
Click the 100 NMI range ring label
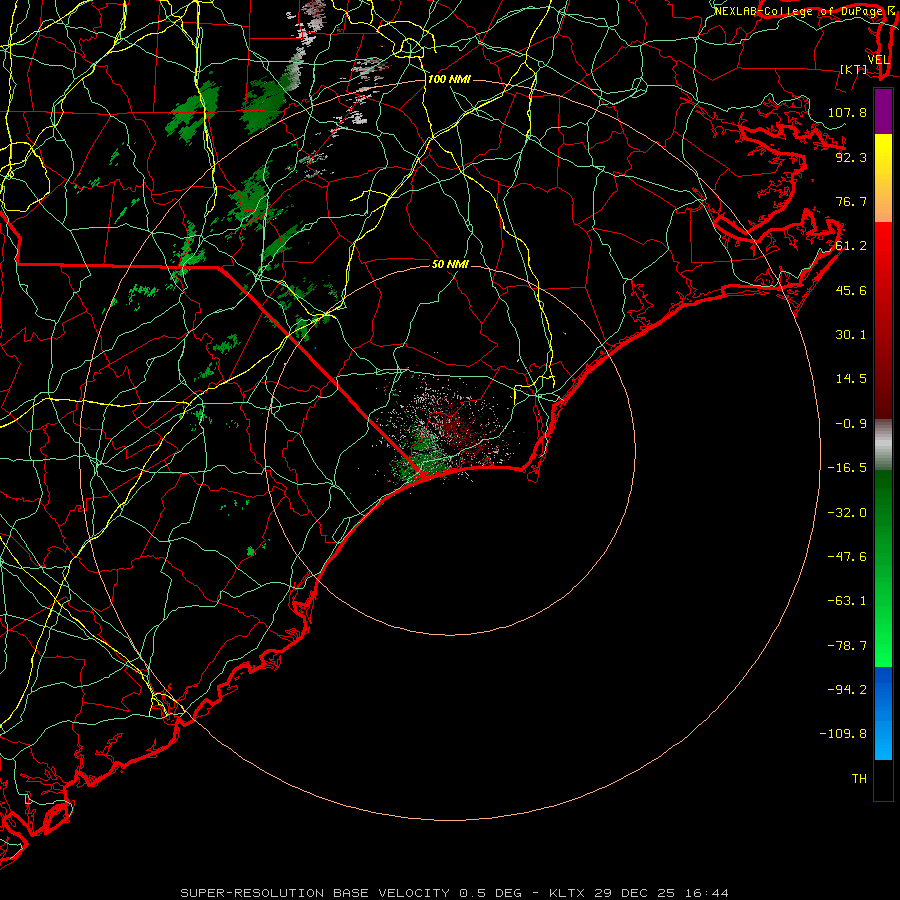[449, 79]
